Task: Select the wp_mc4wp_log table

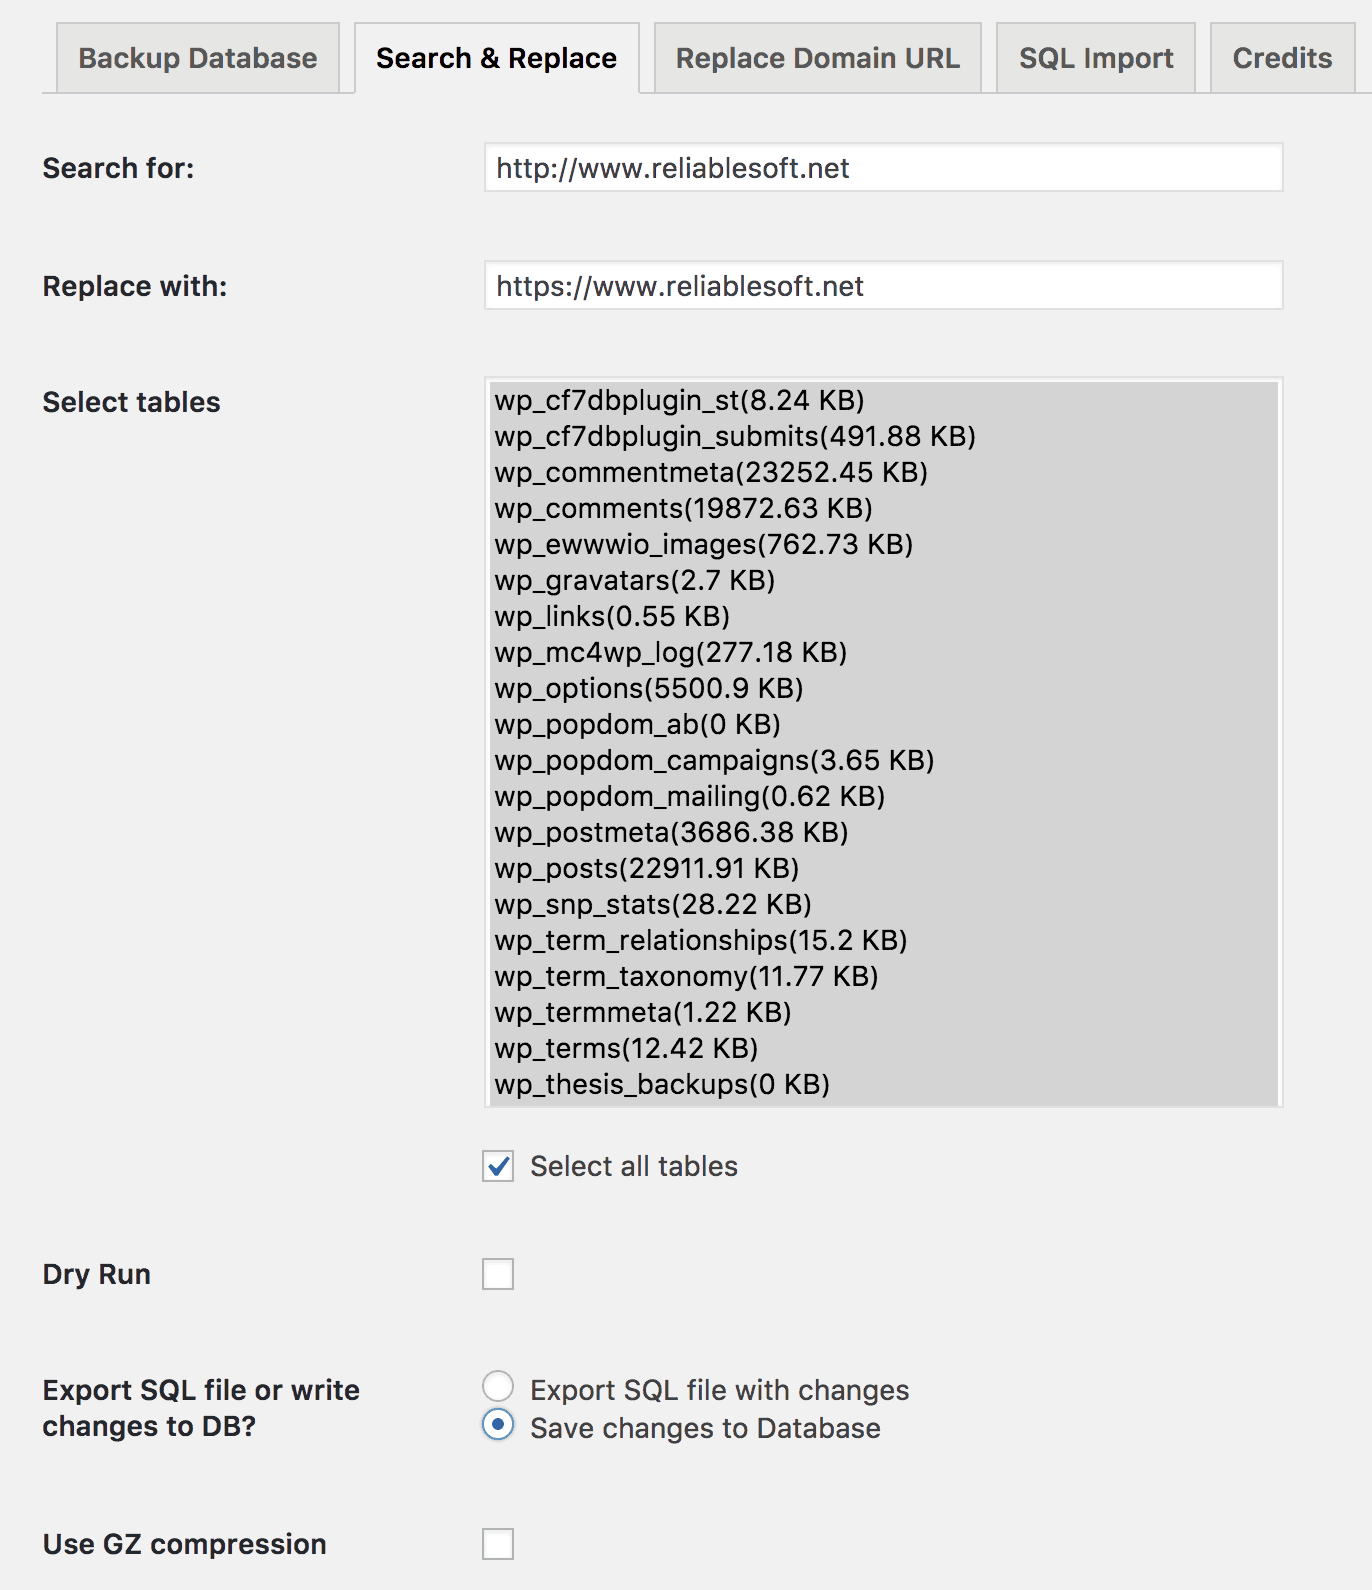Action: coord(670,653)
